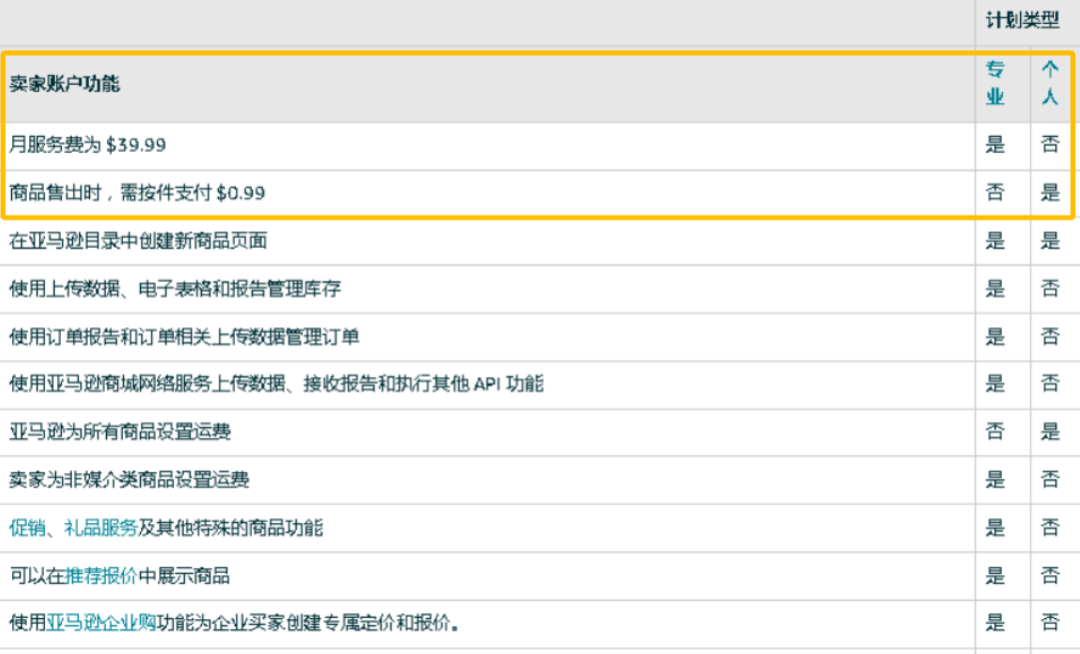1080x654 pixels.
Task: Click 个人 column 是 in 按件支付 $0.99 row
Action: click(1050, 192)
